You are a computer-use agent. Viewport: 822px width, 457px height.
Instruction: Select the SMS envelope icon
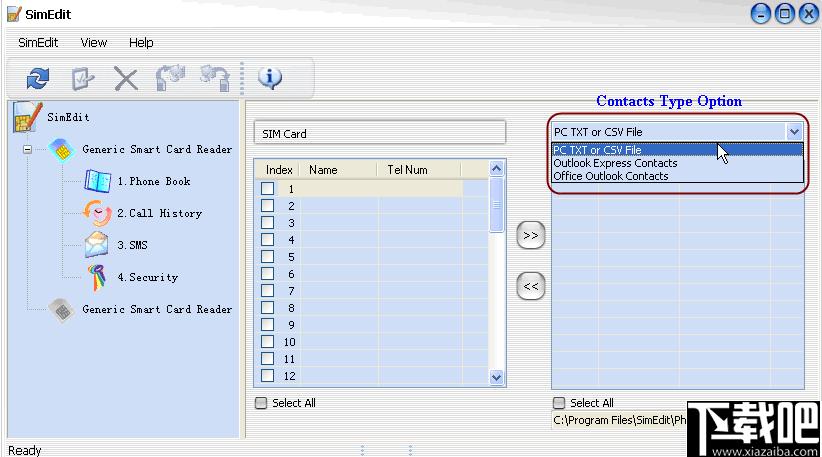pyautogui.click(x=97, y=245)
